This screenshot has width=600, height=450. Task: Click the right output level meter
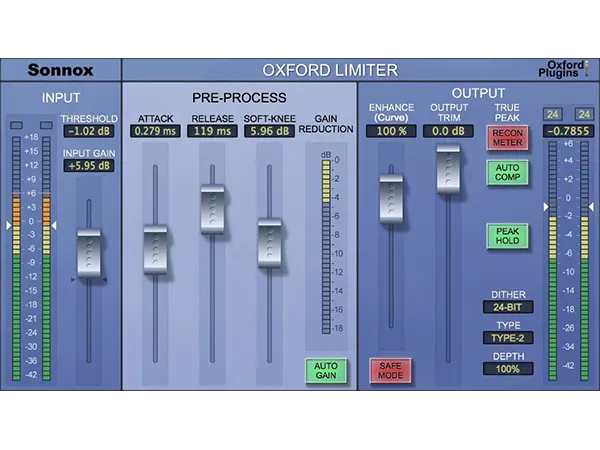click(x=584, y=261)
